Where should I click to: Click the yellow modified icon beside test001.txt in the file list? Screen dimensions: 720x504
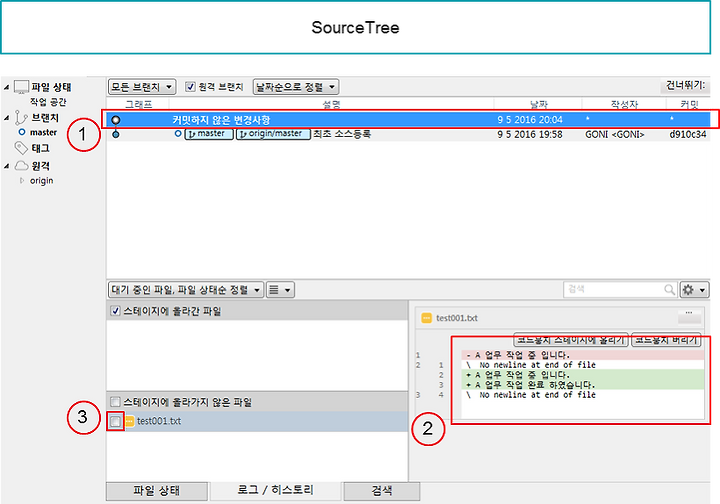[129, 421]
